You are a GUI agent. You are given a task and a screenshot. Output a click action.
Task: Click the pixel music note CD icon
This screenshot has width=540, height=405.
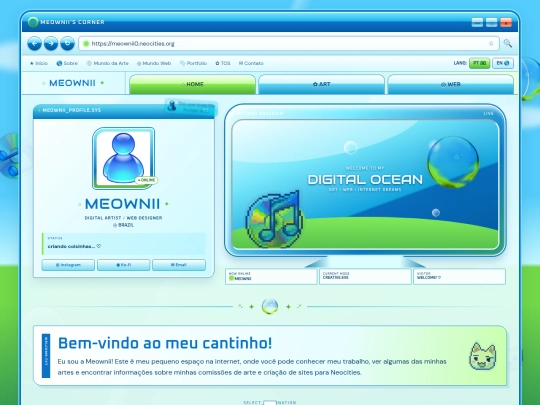click(x=275, y=220)
